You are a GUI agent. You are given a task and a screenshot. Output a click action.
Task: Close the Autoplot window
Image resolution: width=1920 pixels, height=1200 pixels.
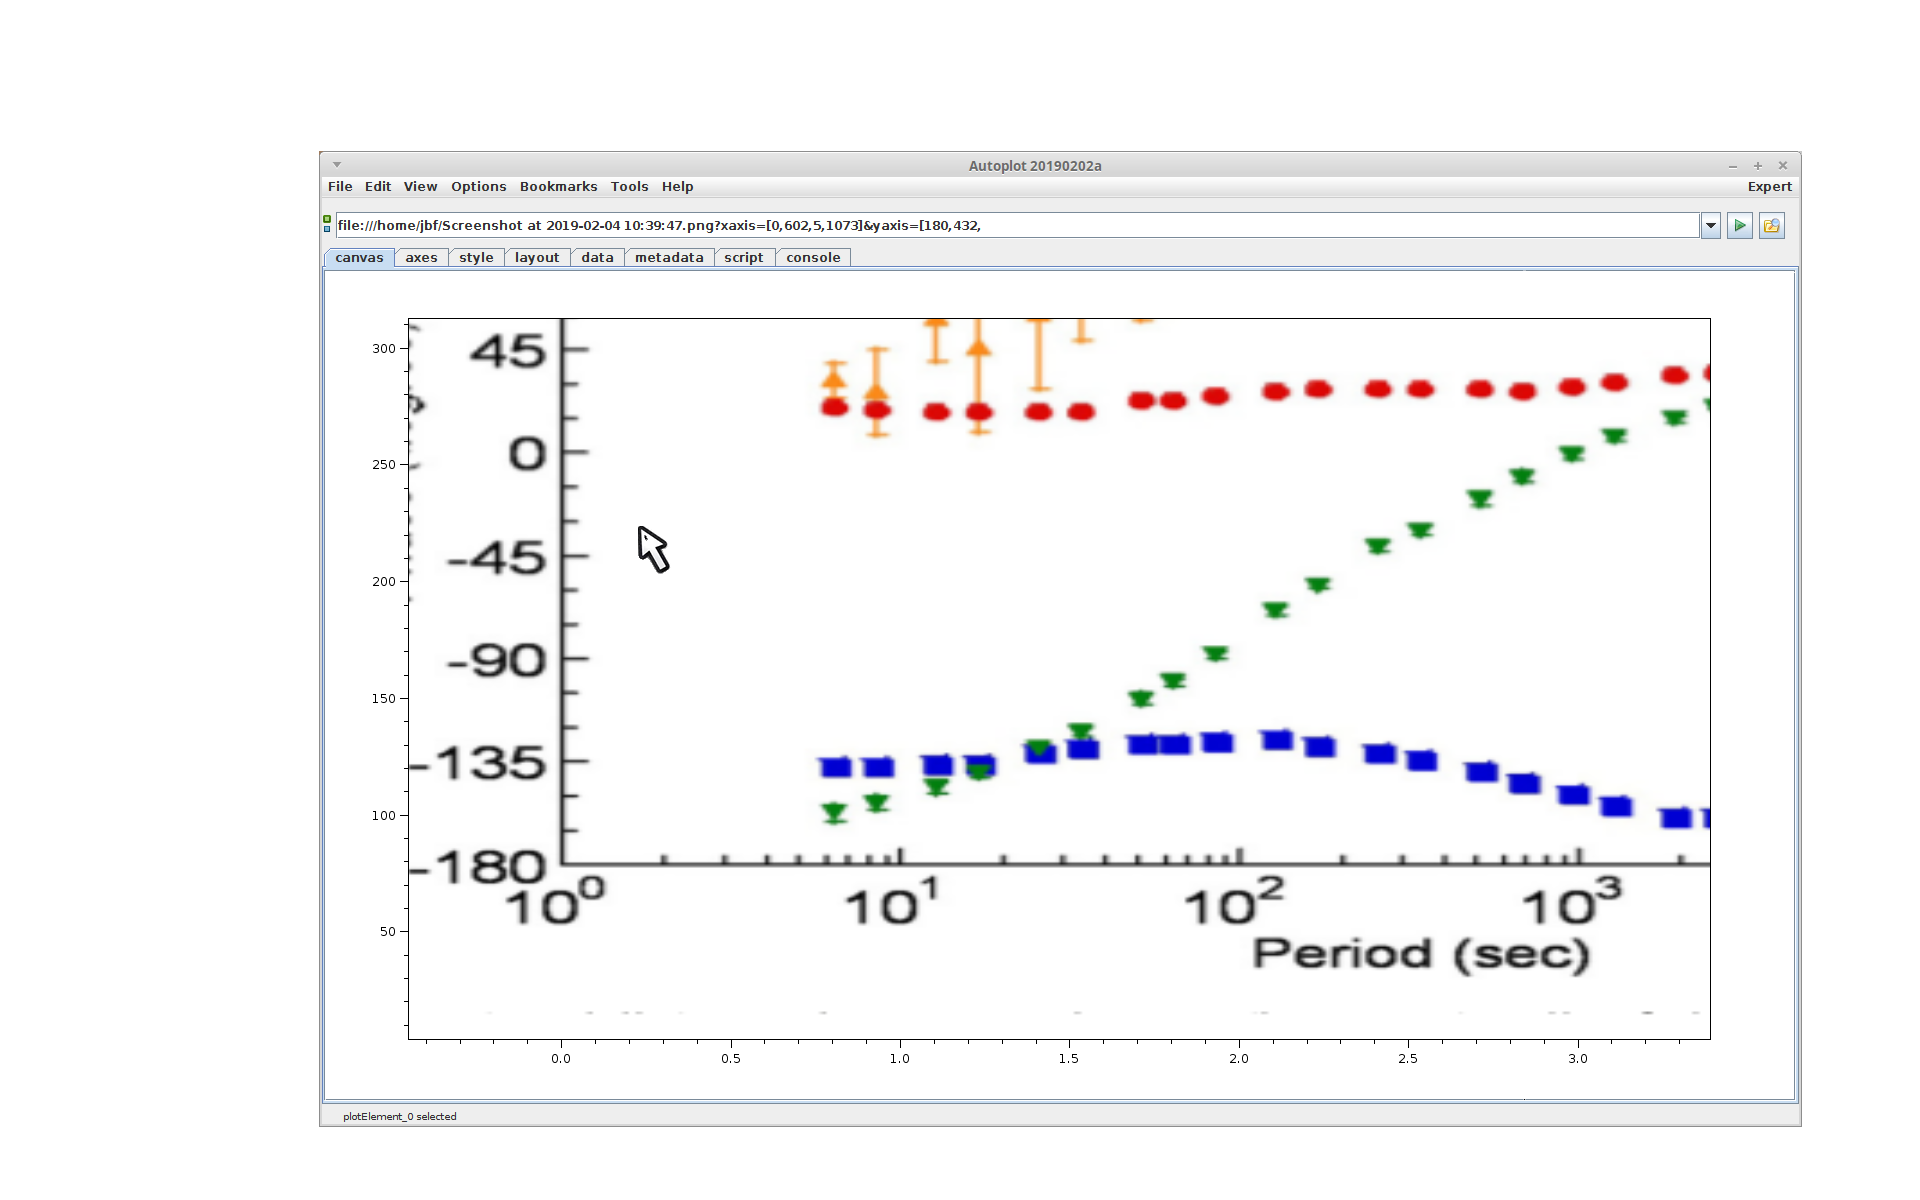(1783, 166)
